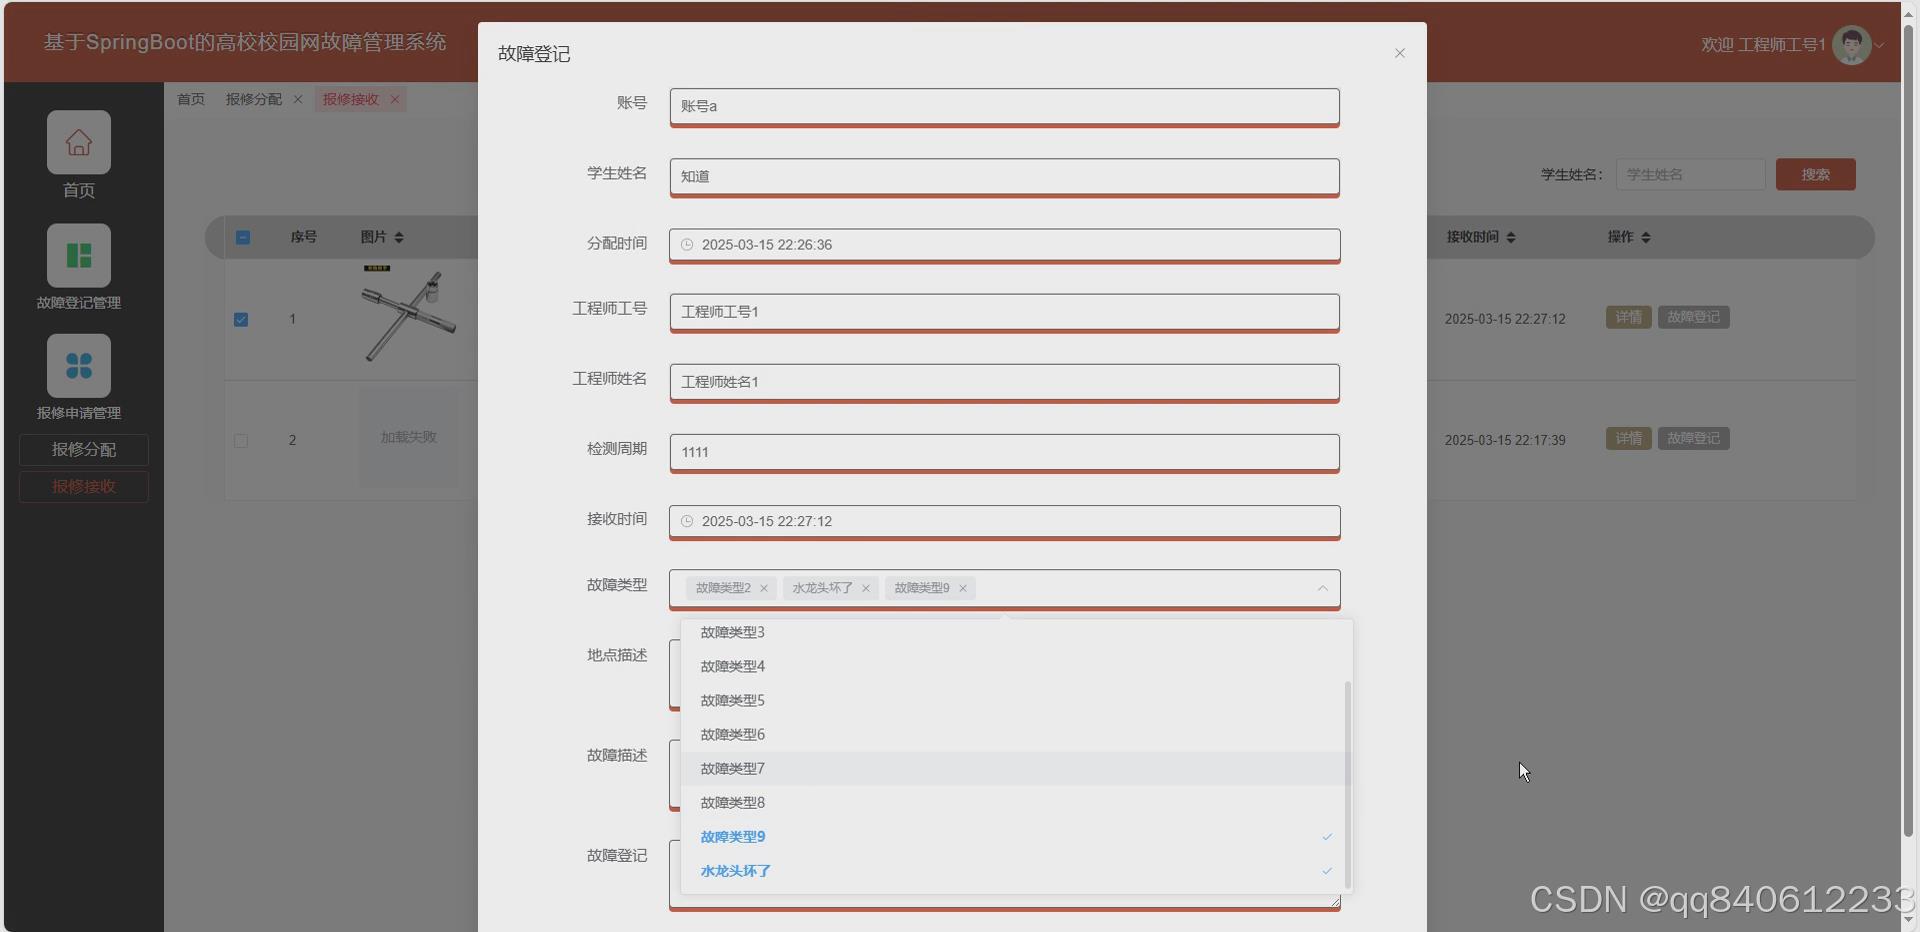Click the 检测周期 input field
This screenshot has width=1920, height=932.
pyautogui.click(x=1005, y=452)
